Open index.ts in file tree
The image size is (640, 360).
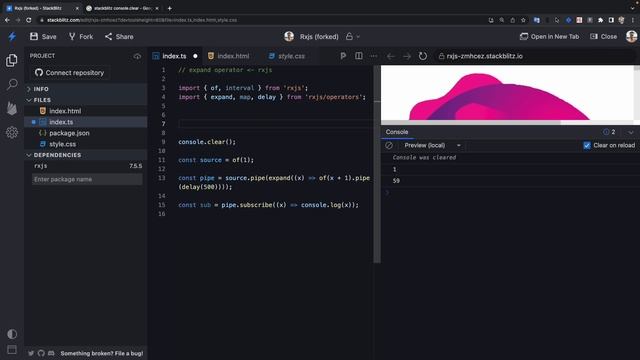pyautogui.click(x=86, y=122)
